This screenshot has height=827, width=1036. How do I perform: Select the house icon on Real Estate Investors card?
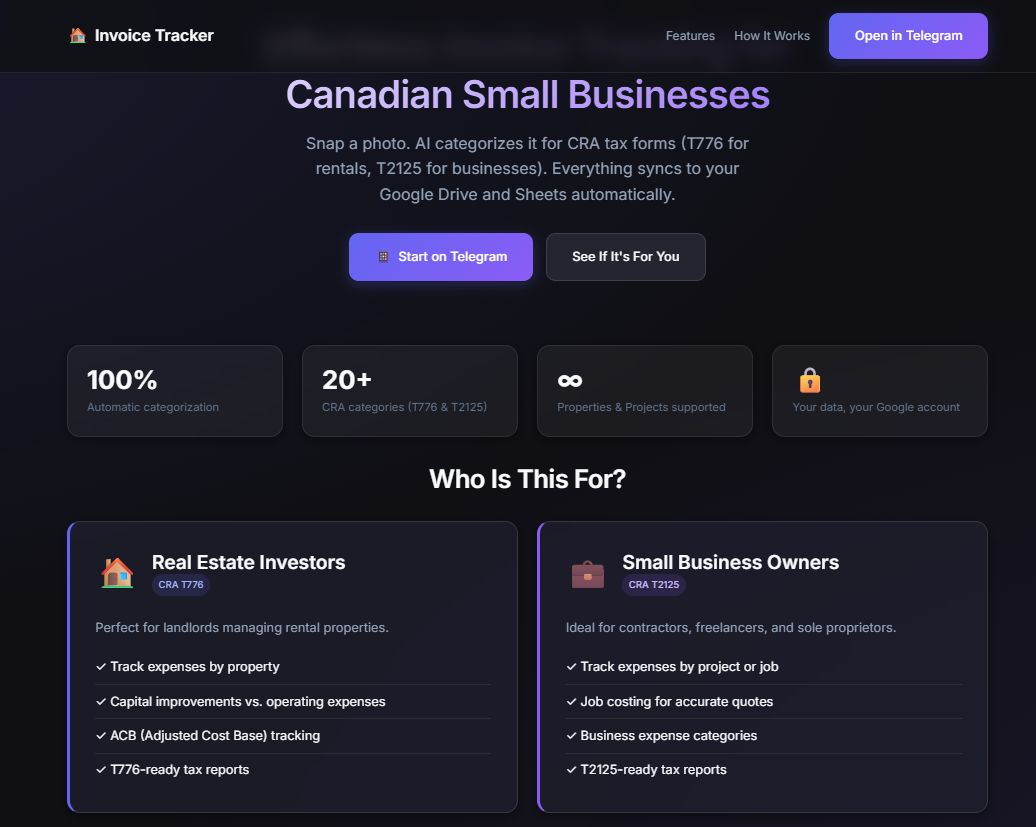(x=117, y=572)
